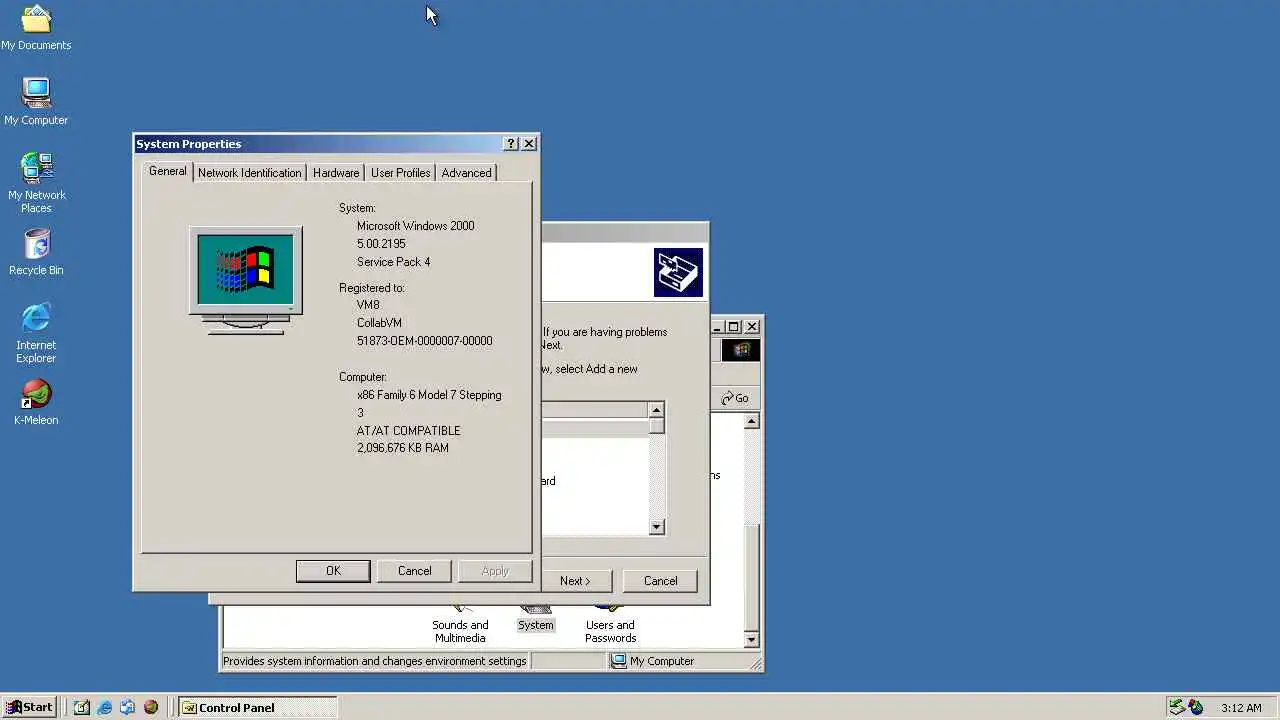Click the monitor image in System Properties
The width and height of the screenshot is (1280, 720).
click(x=245, y=280)
